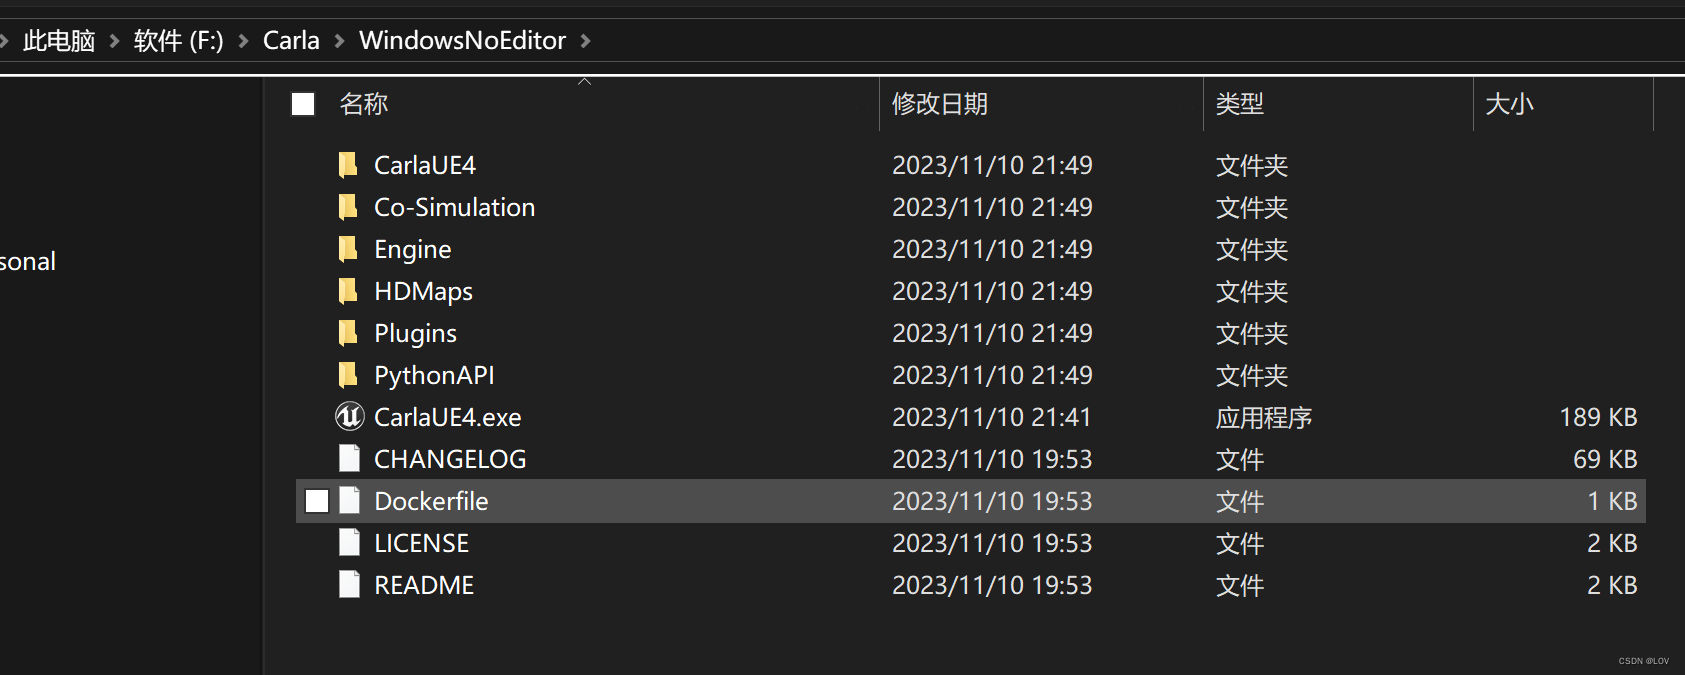Click the sort arrow above 名称 column
Image resolution: width=1685 pixels, height=675 pixels.
pos(585,81)
